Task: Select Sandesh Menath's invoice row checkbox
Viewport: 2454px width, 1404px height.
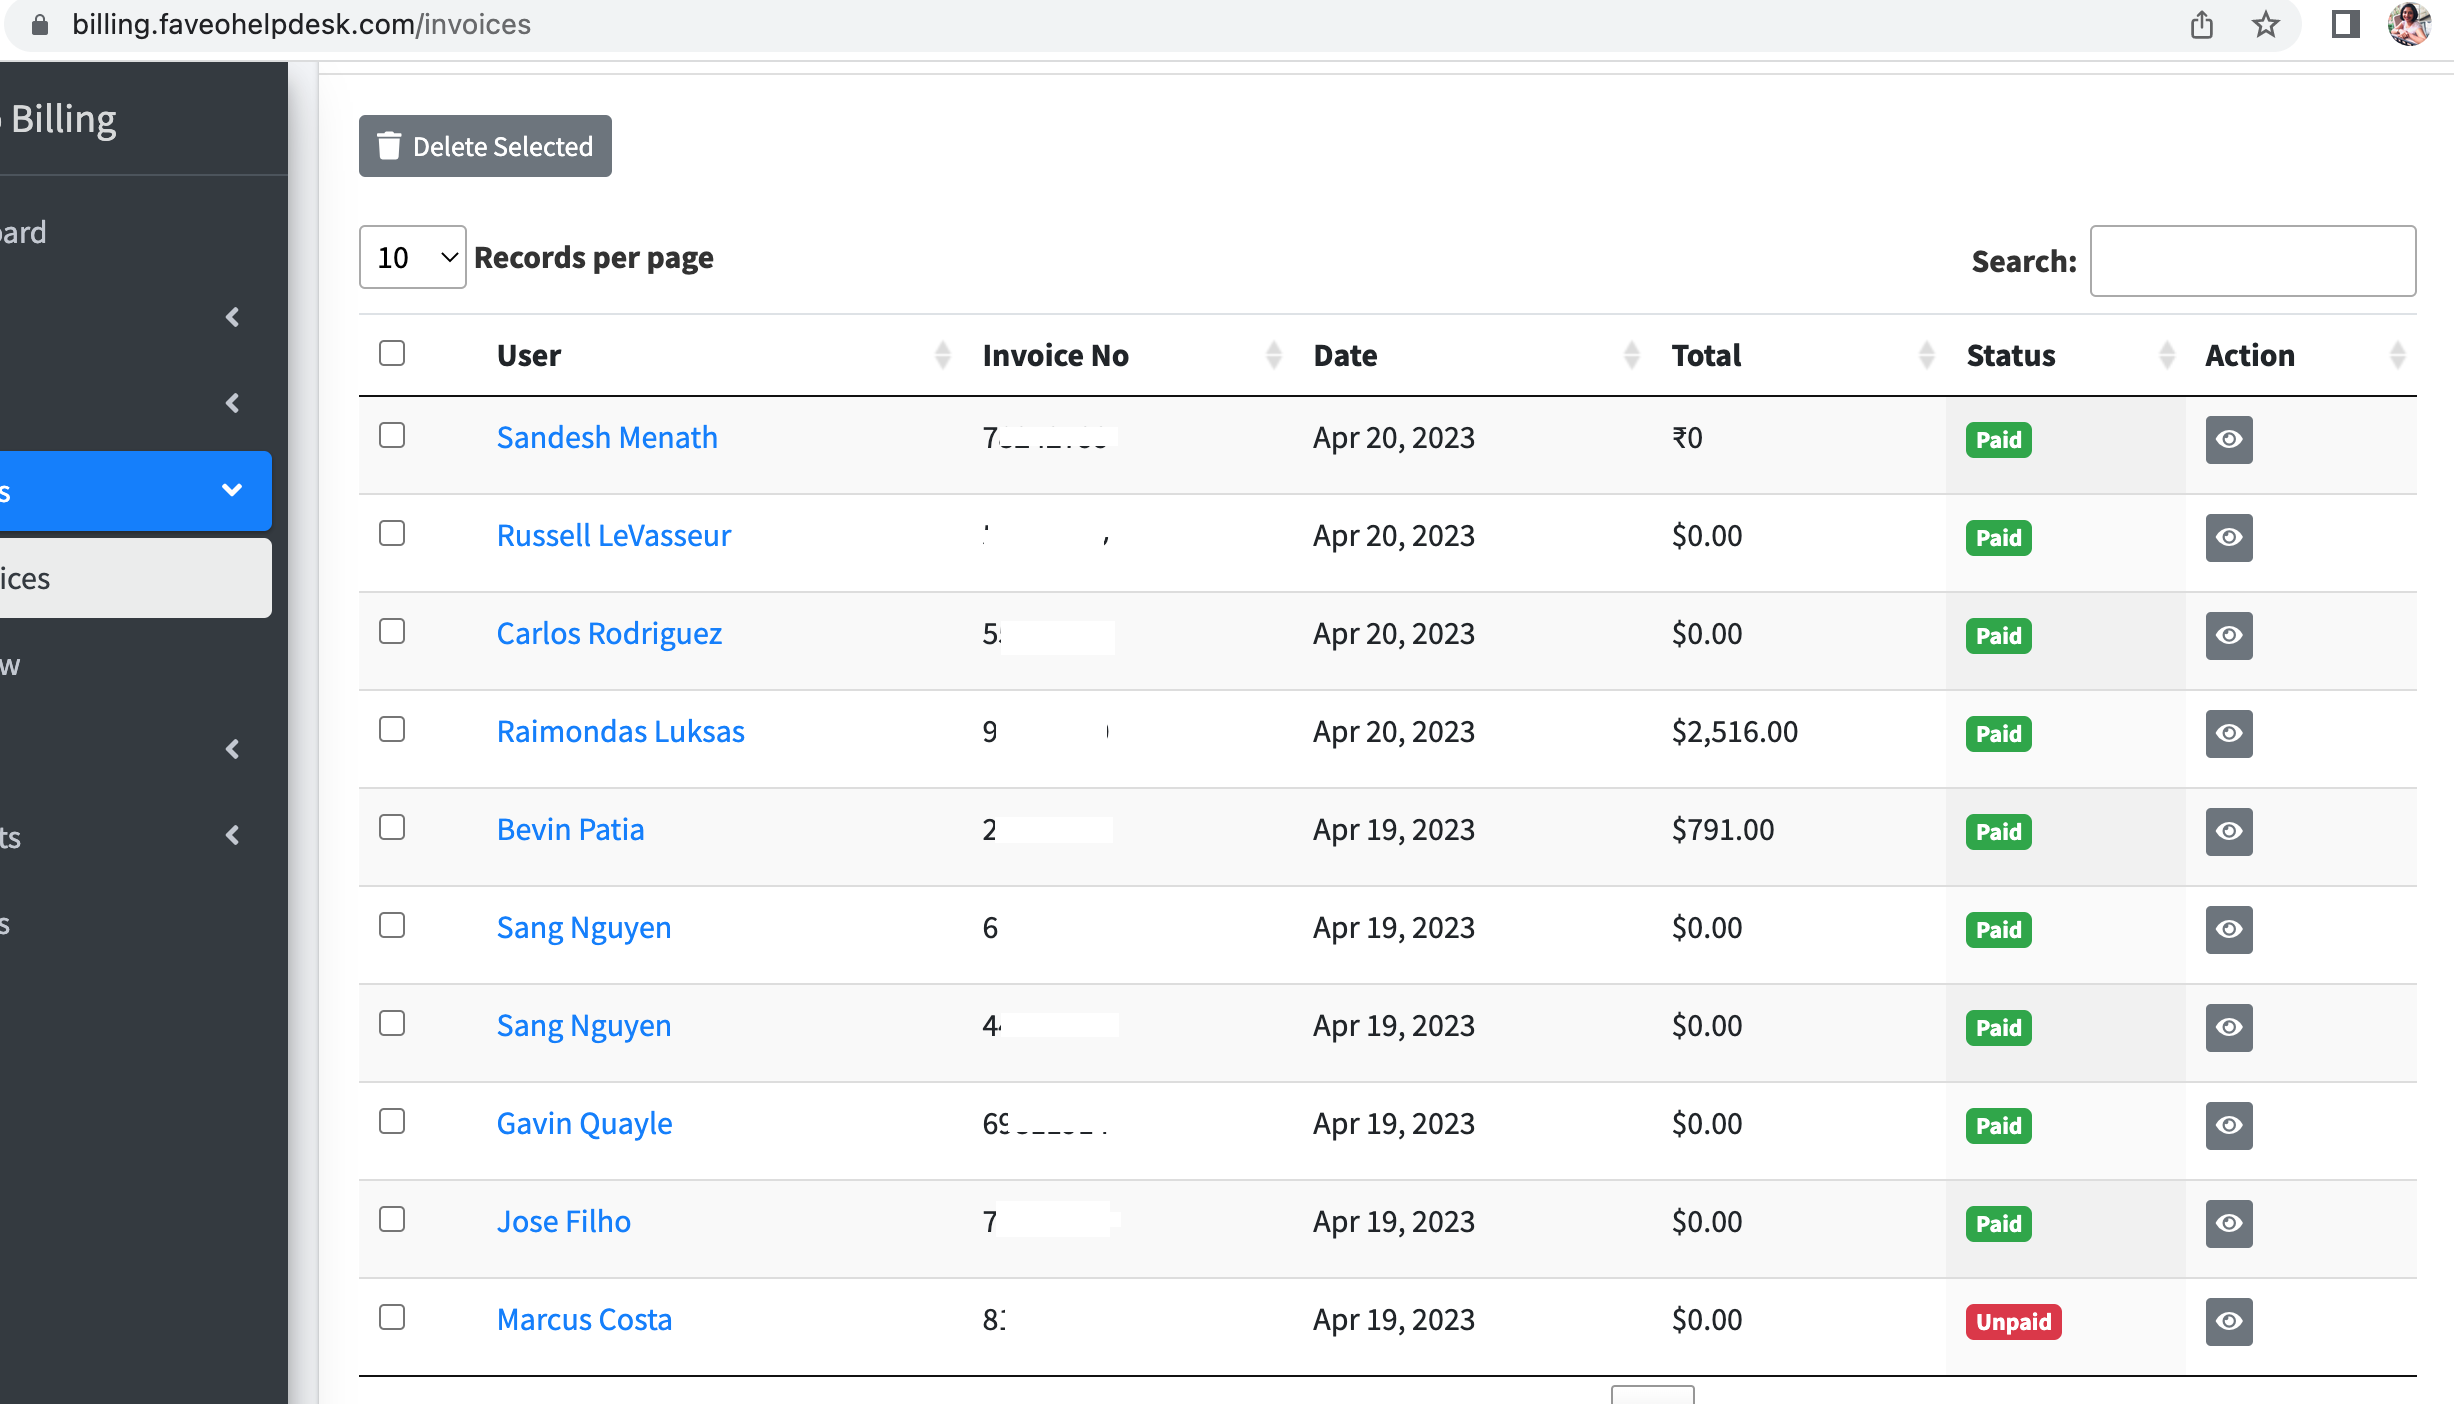Action: point(391,437)
